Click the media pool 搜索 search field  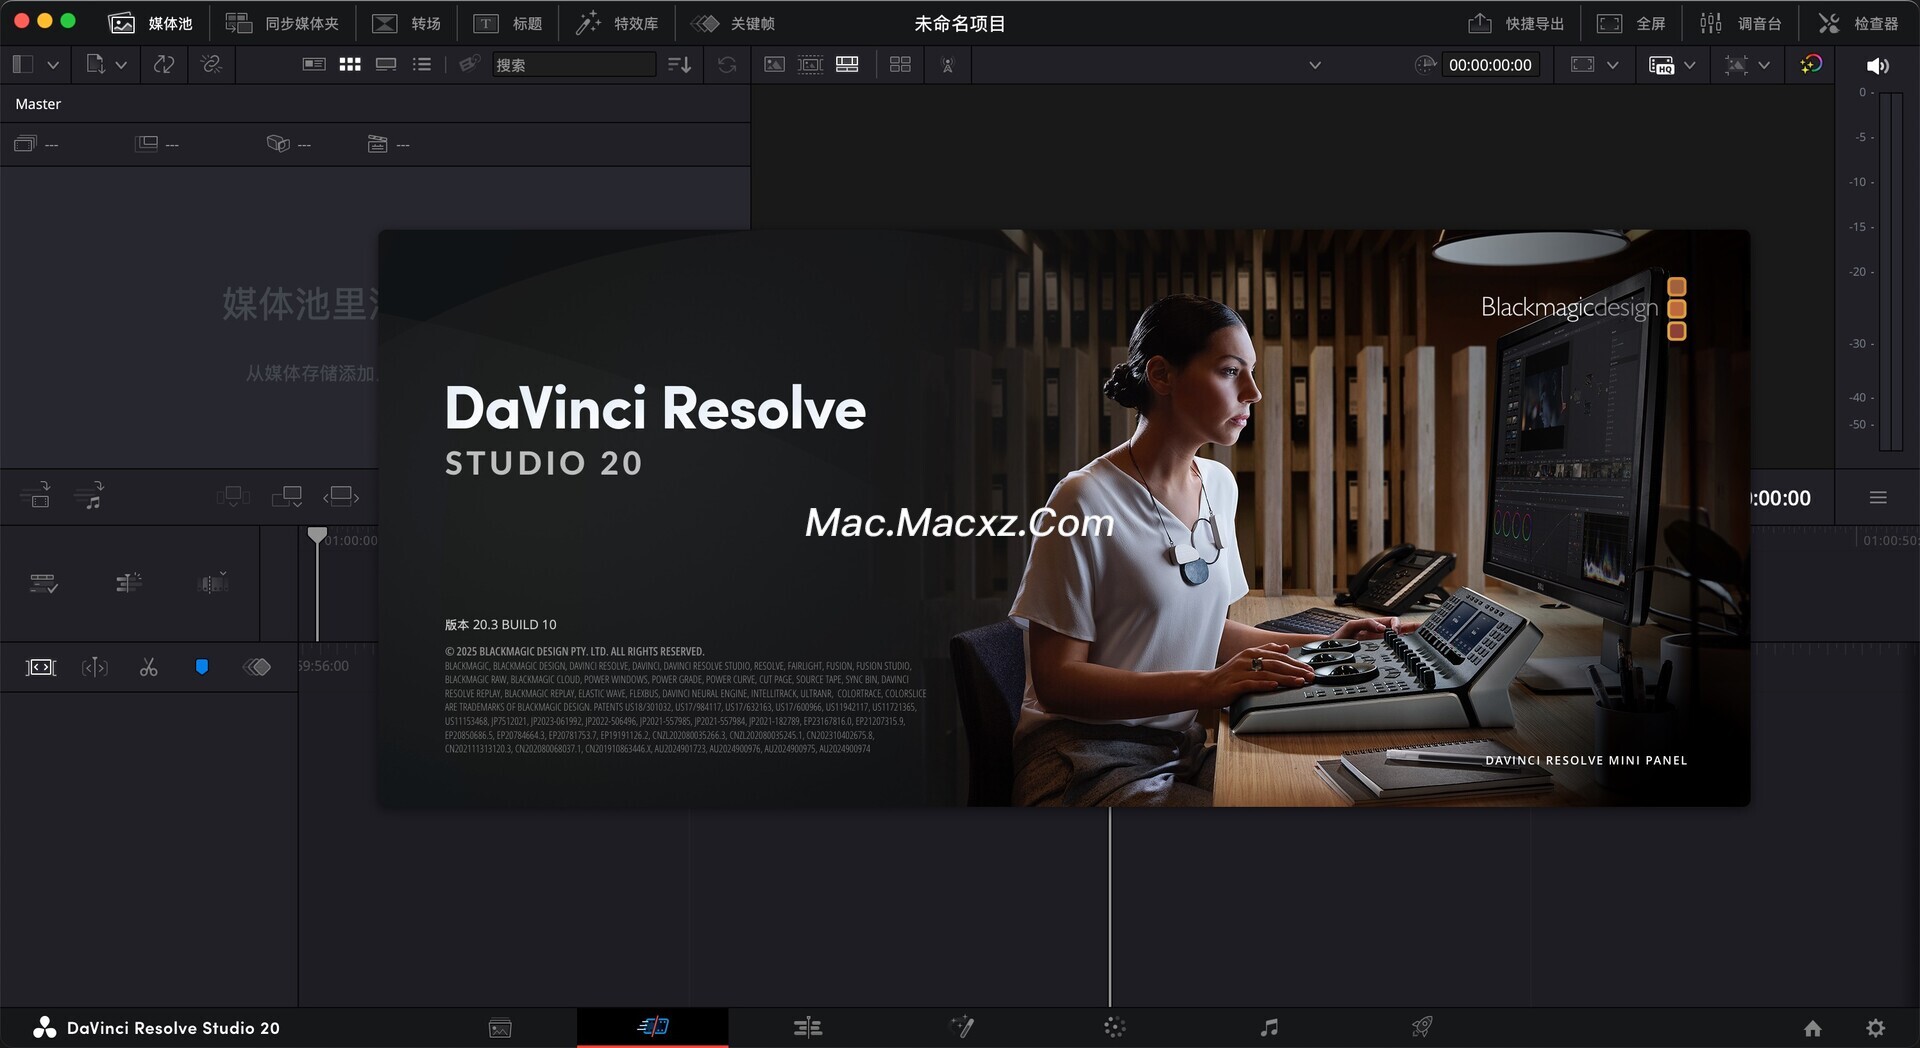(x=574, y=65)
